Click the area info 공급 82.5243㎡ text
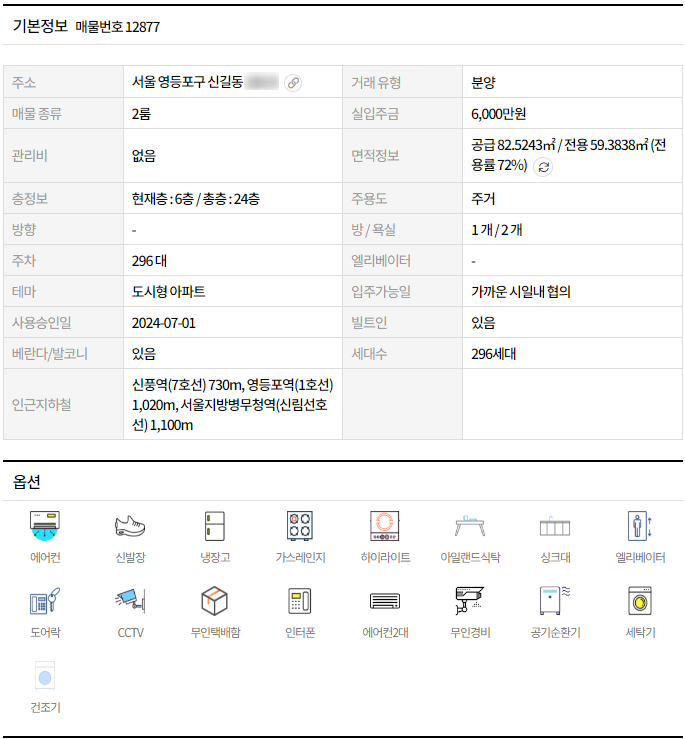 513,145
